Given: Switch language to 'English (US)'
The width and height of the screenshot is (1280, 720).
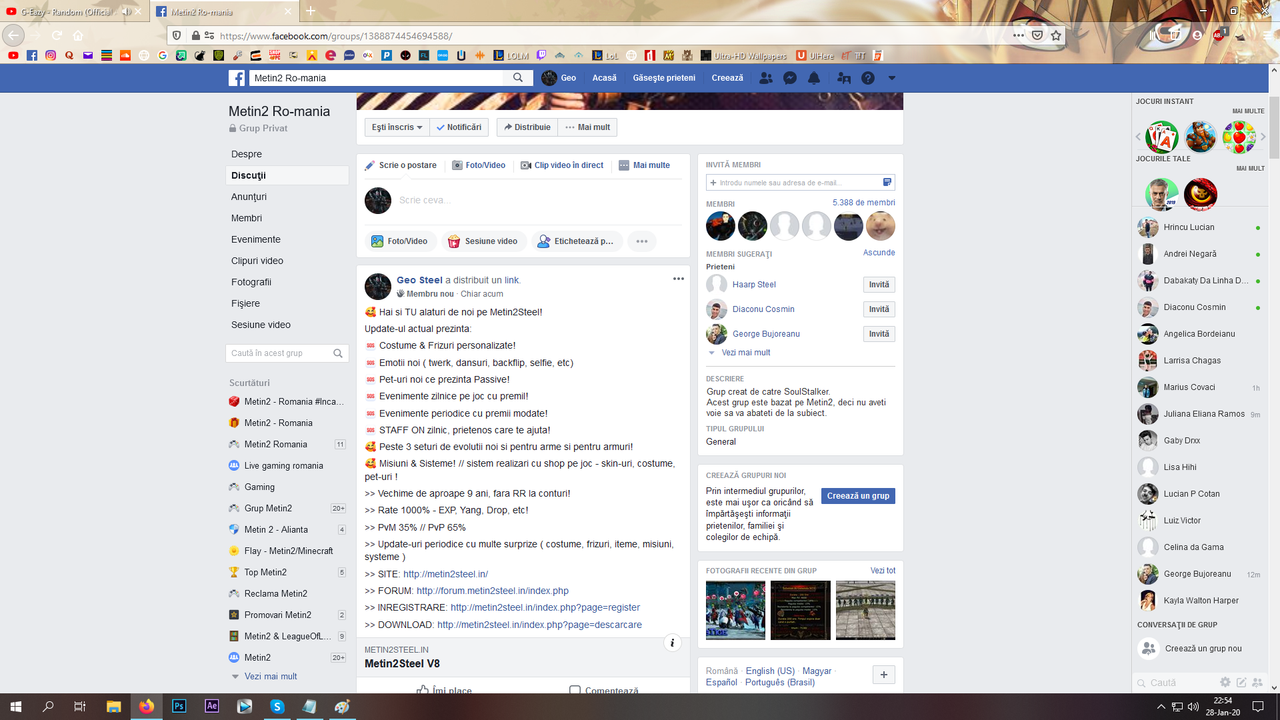Looking at the screenshot, I should click(x=770, y=671).
